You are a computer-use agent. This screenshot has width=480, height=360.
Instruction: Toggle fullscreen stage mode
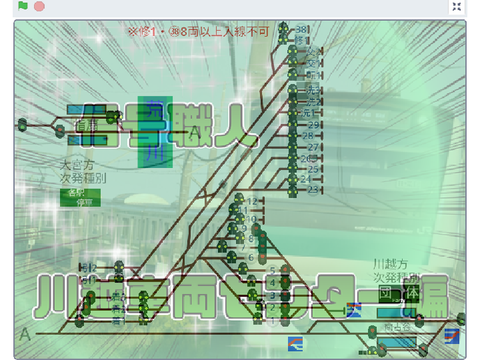tap(457, 6)
